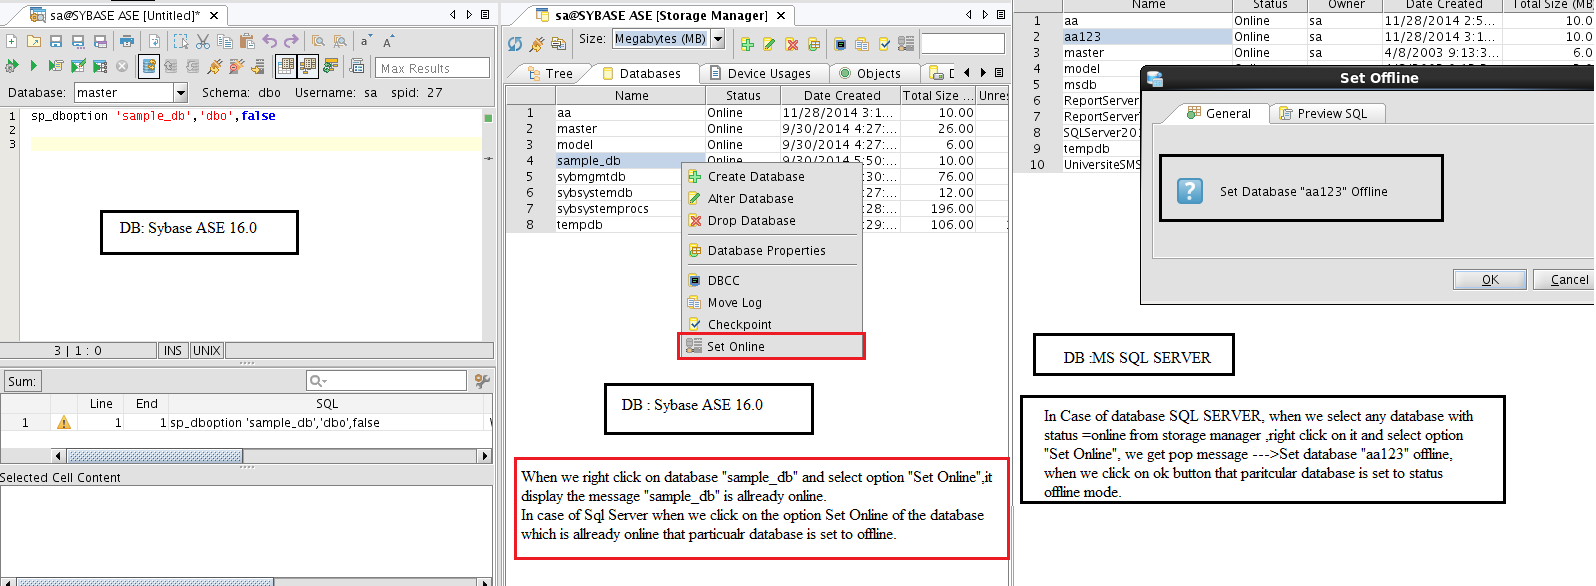Viewport: 1596px width, 586px height.
Task: Close the Storage Manager tab
Action: click(781, 16)
